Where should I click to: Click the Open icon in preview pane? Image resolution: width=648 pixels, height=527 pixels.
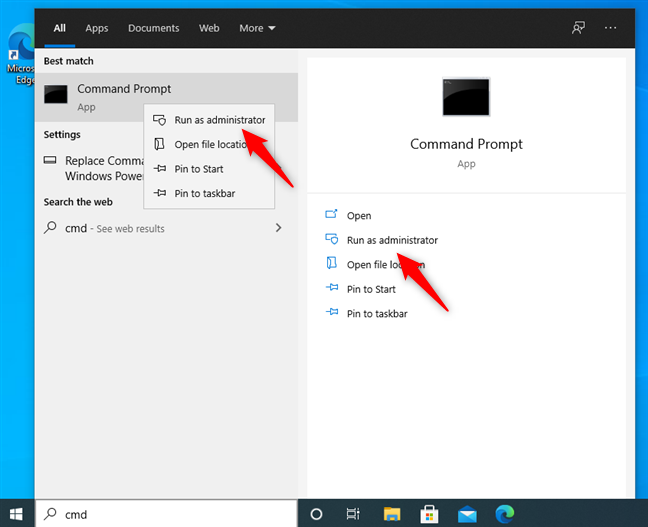(331, 214)
